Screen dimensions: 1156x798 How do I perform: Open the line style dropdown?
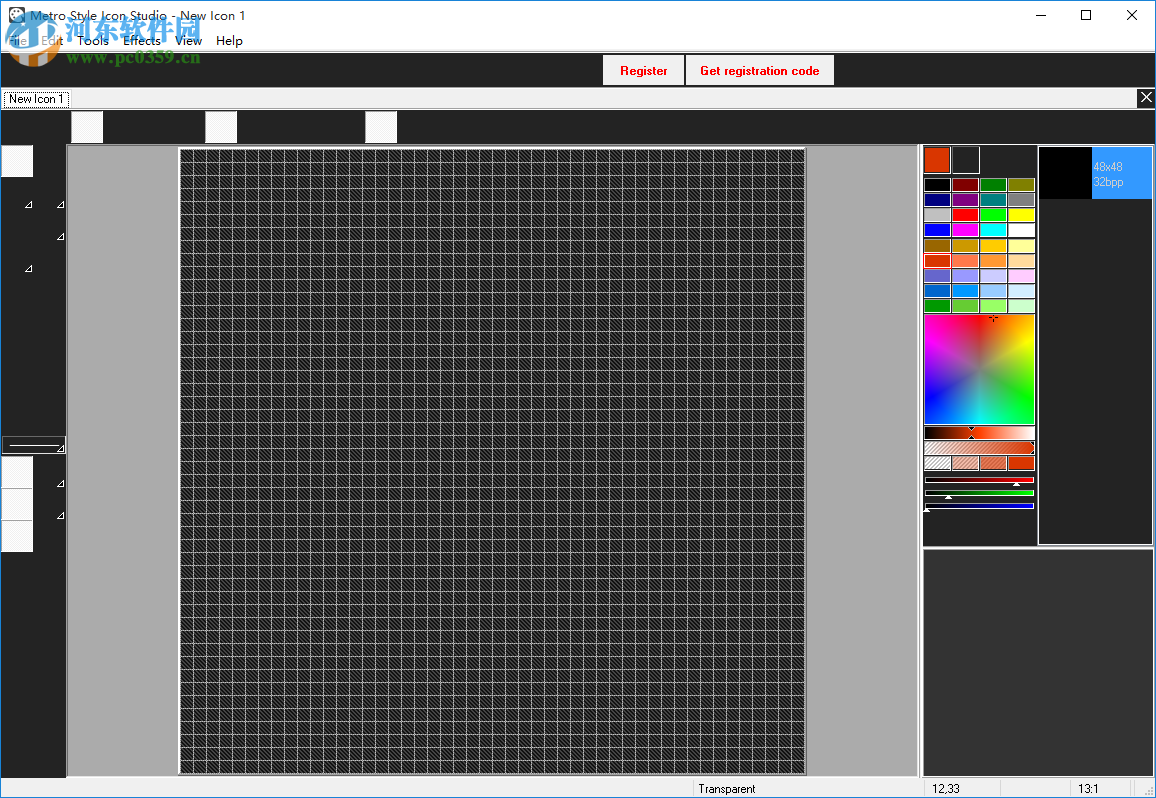click(34, 445)
